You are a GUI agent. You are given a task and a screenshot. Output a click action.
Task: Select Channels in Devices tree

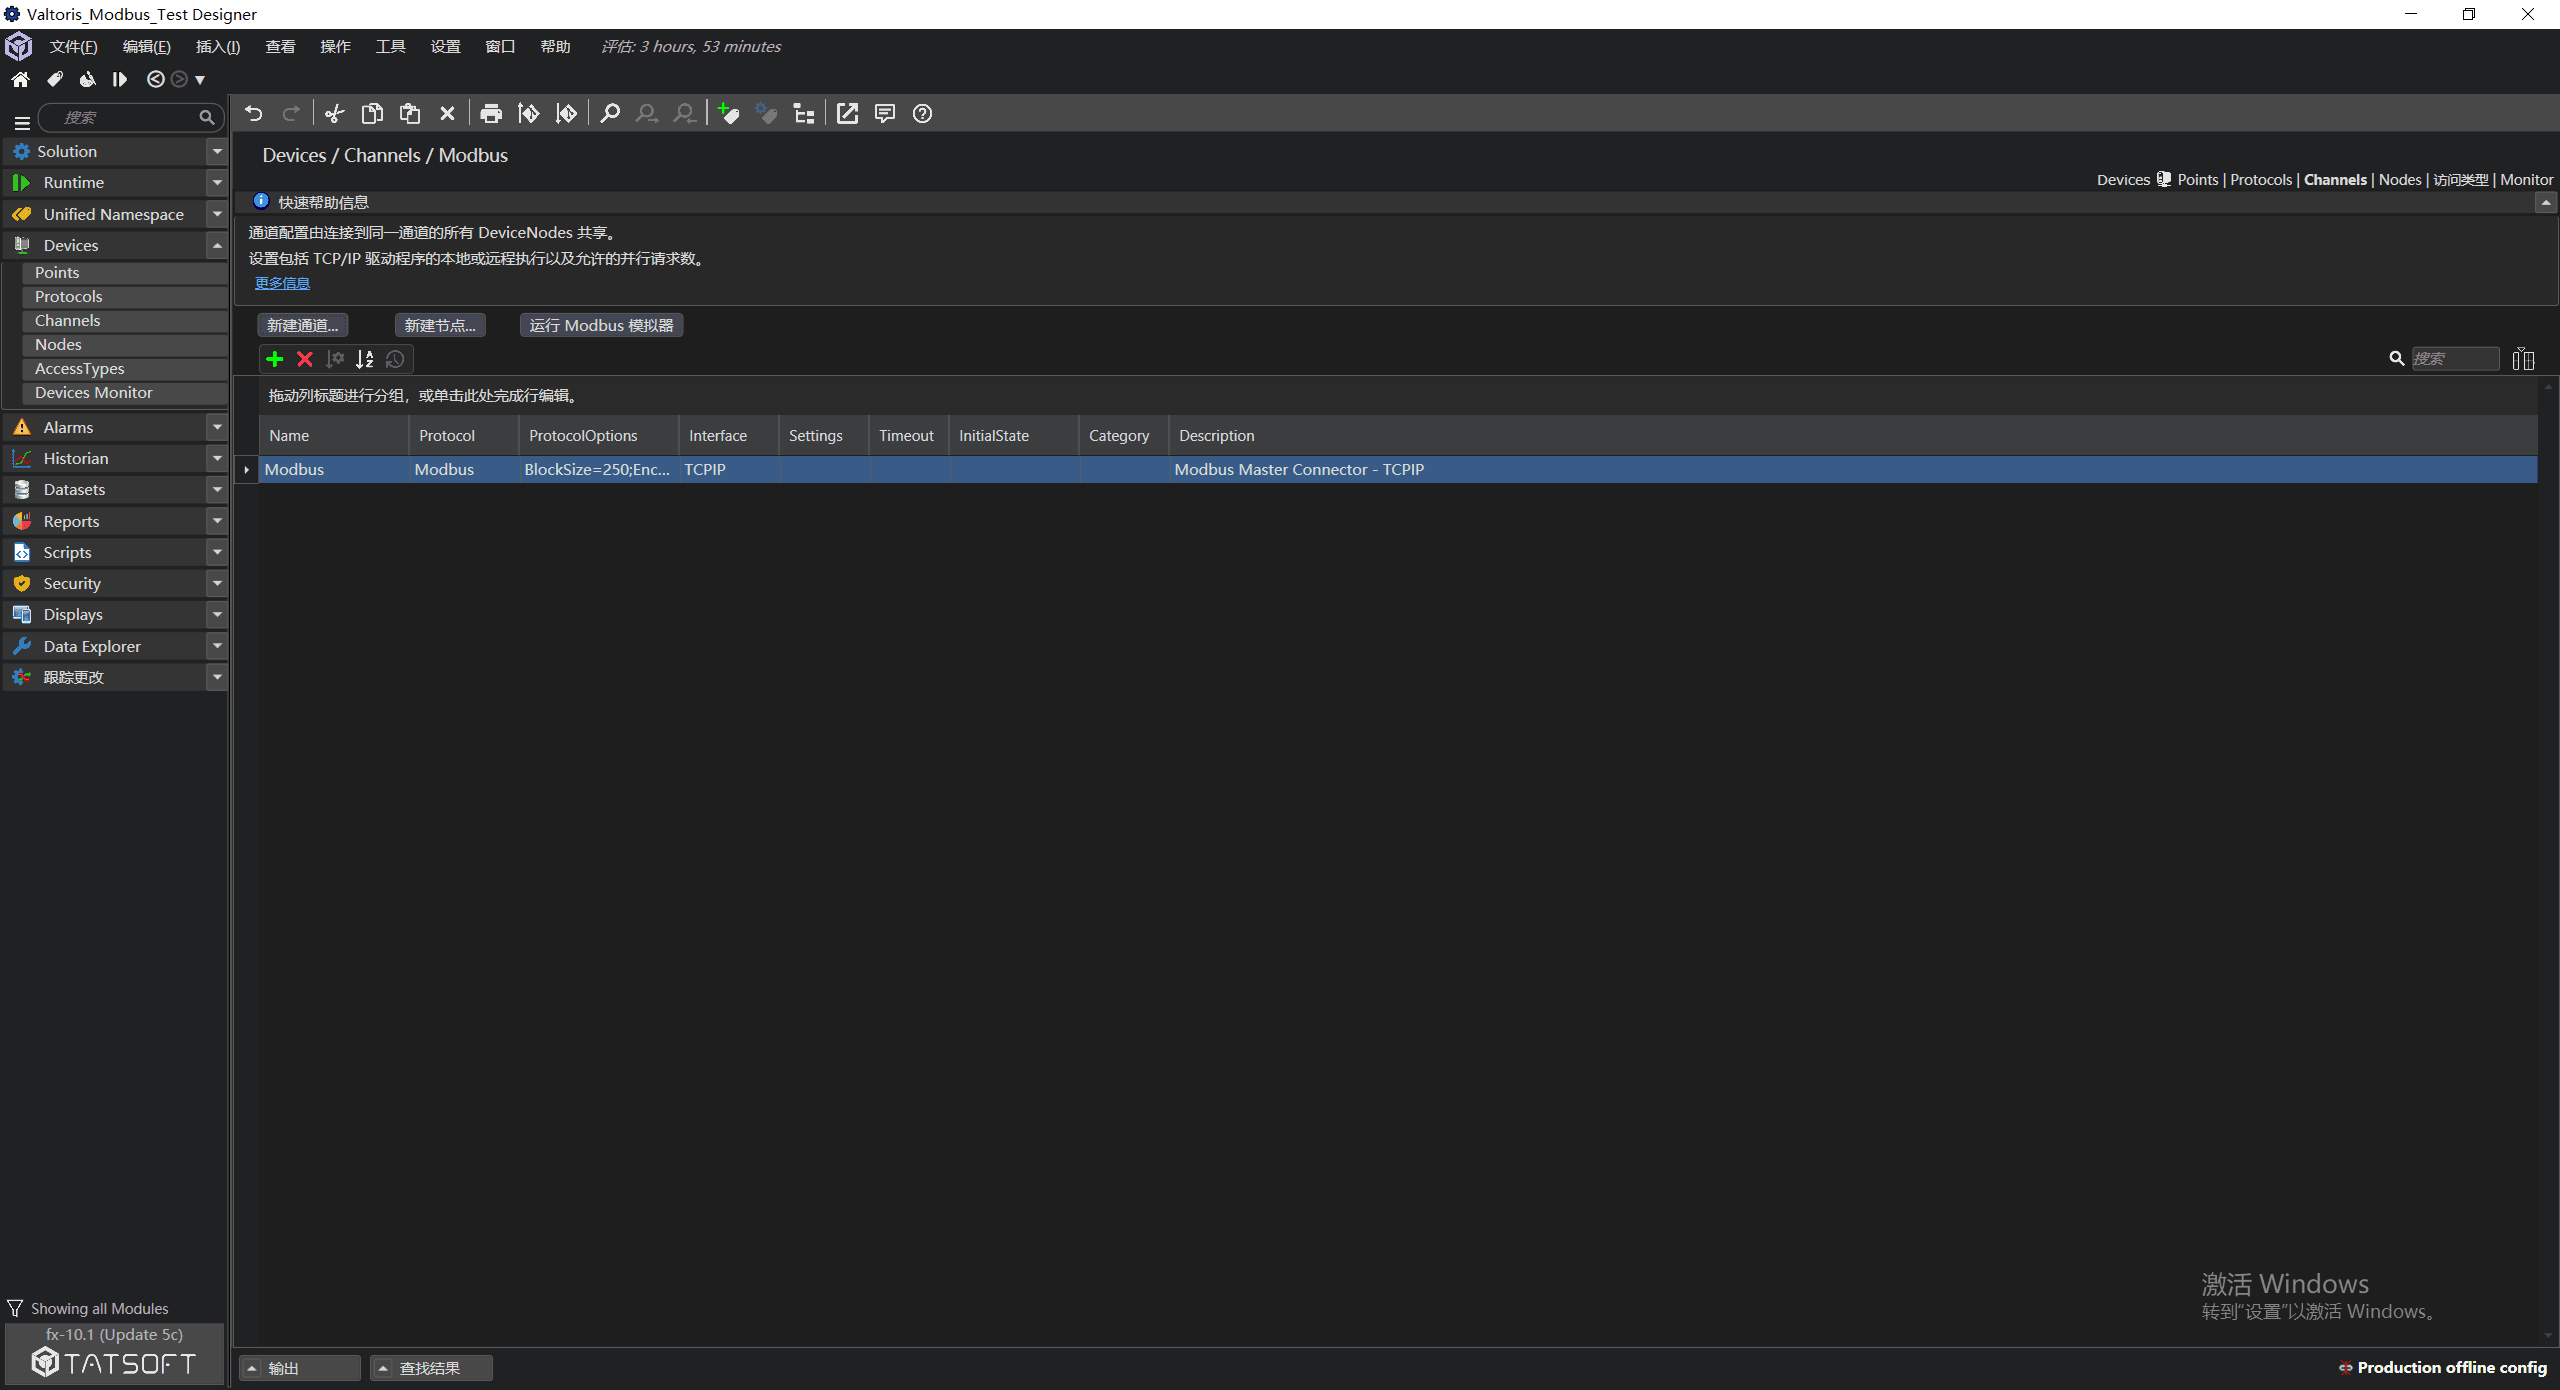(x=124, y=321)
